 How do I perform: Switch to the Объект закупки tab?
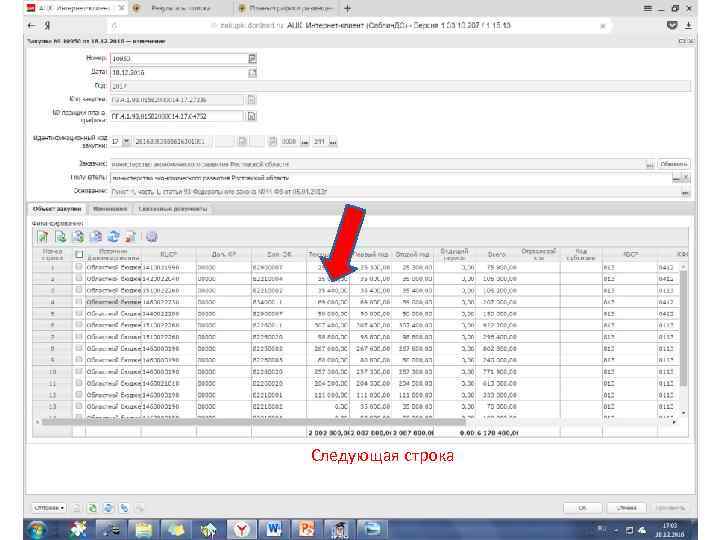coord(57,209)
